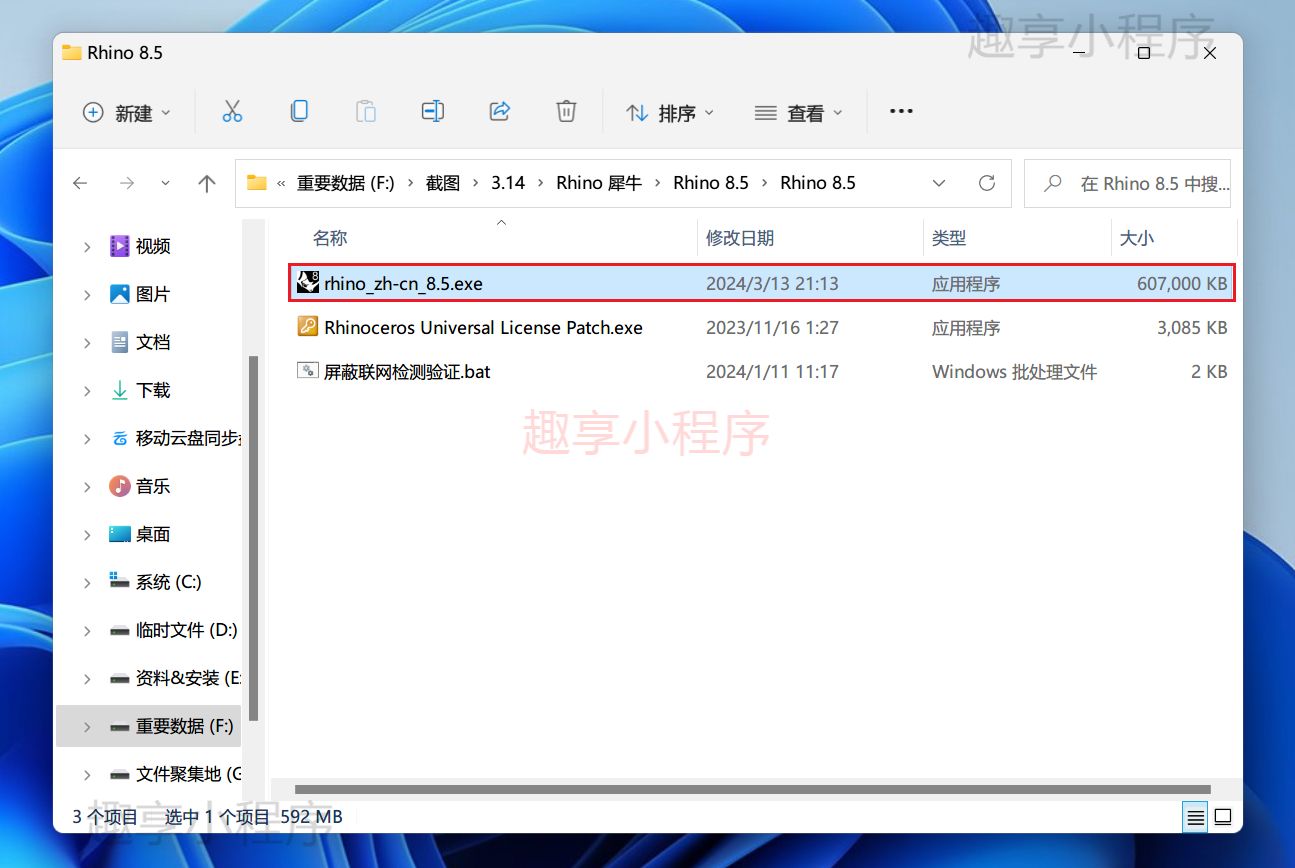Click the horizontal scrollbar in file list
Viewport: 1295px width, 868px height.
(x=752, y=789)
